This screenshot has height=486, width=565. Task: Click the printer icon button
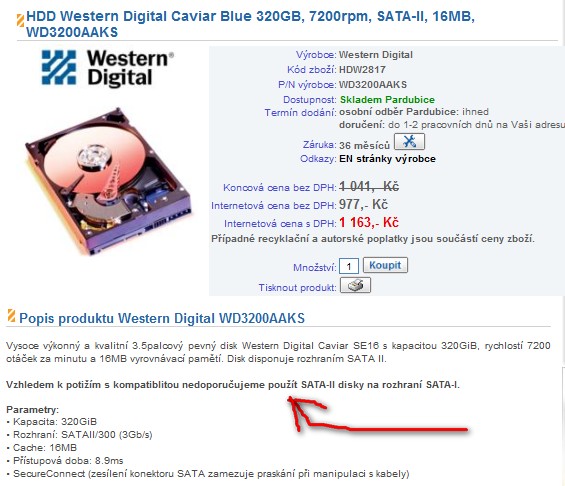tap(355, 285)
